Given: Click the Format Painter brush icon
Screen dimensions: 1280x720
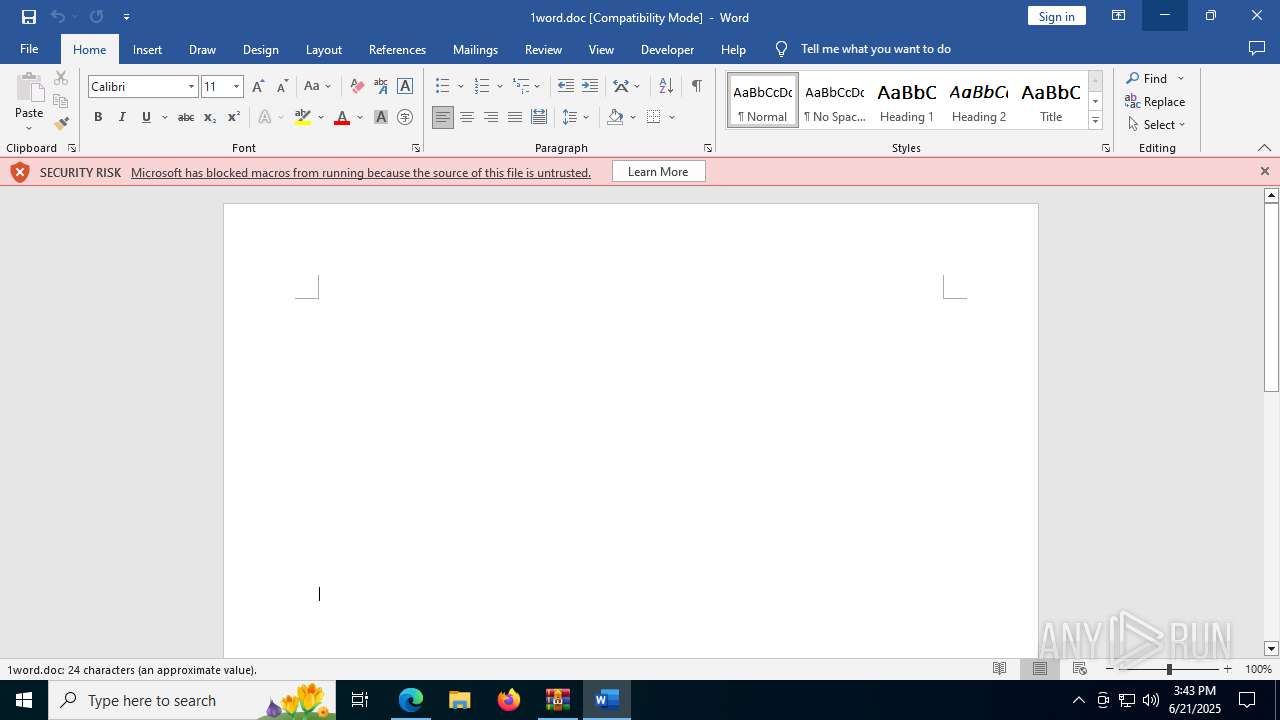Looking at the screenshot, I should coord(61,124).
